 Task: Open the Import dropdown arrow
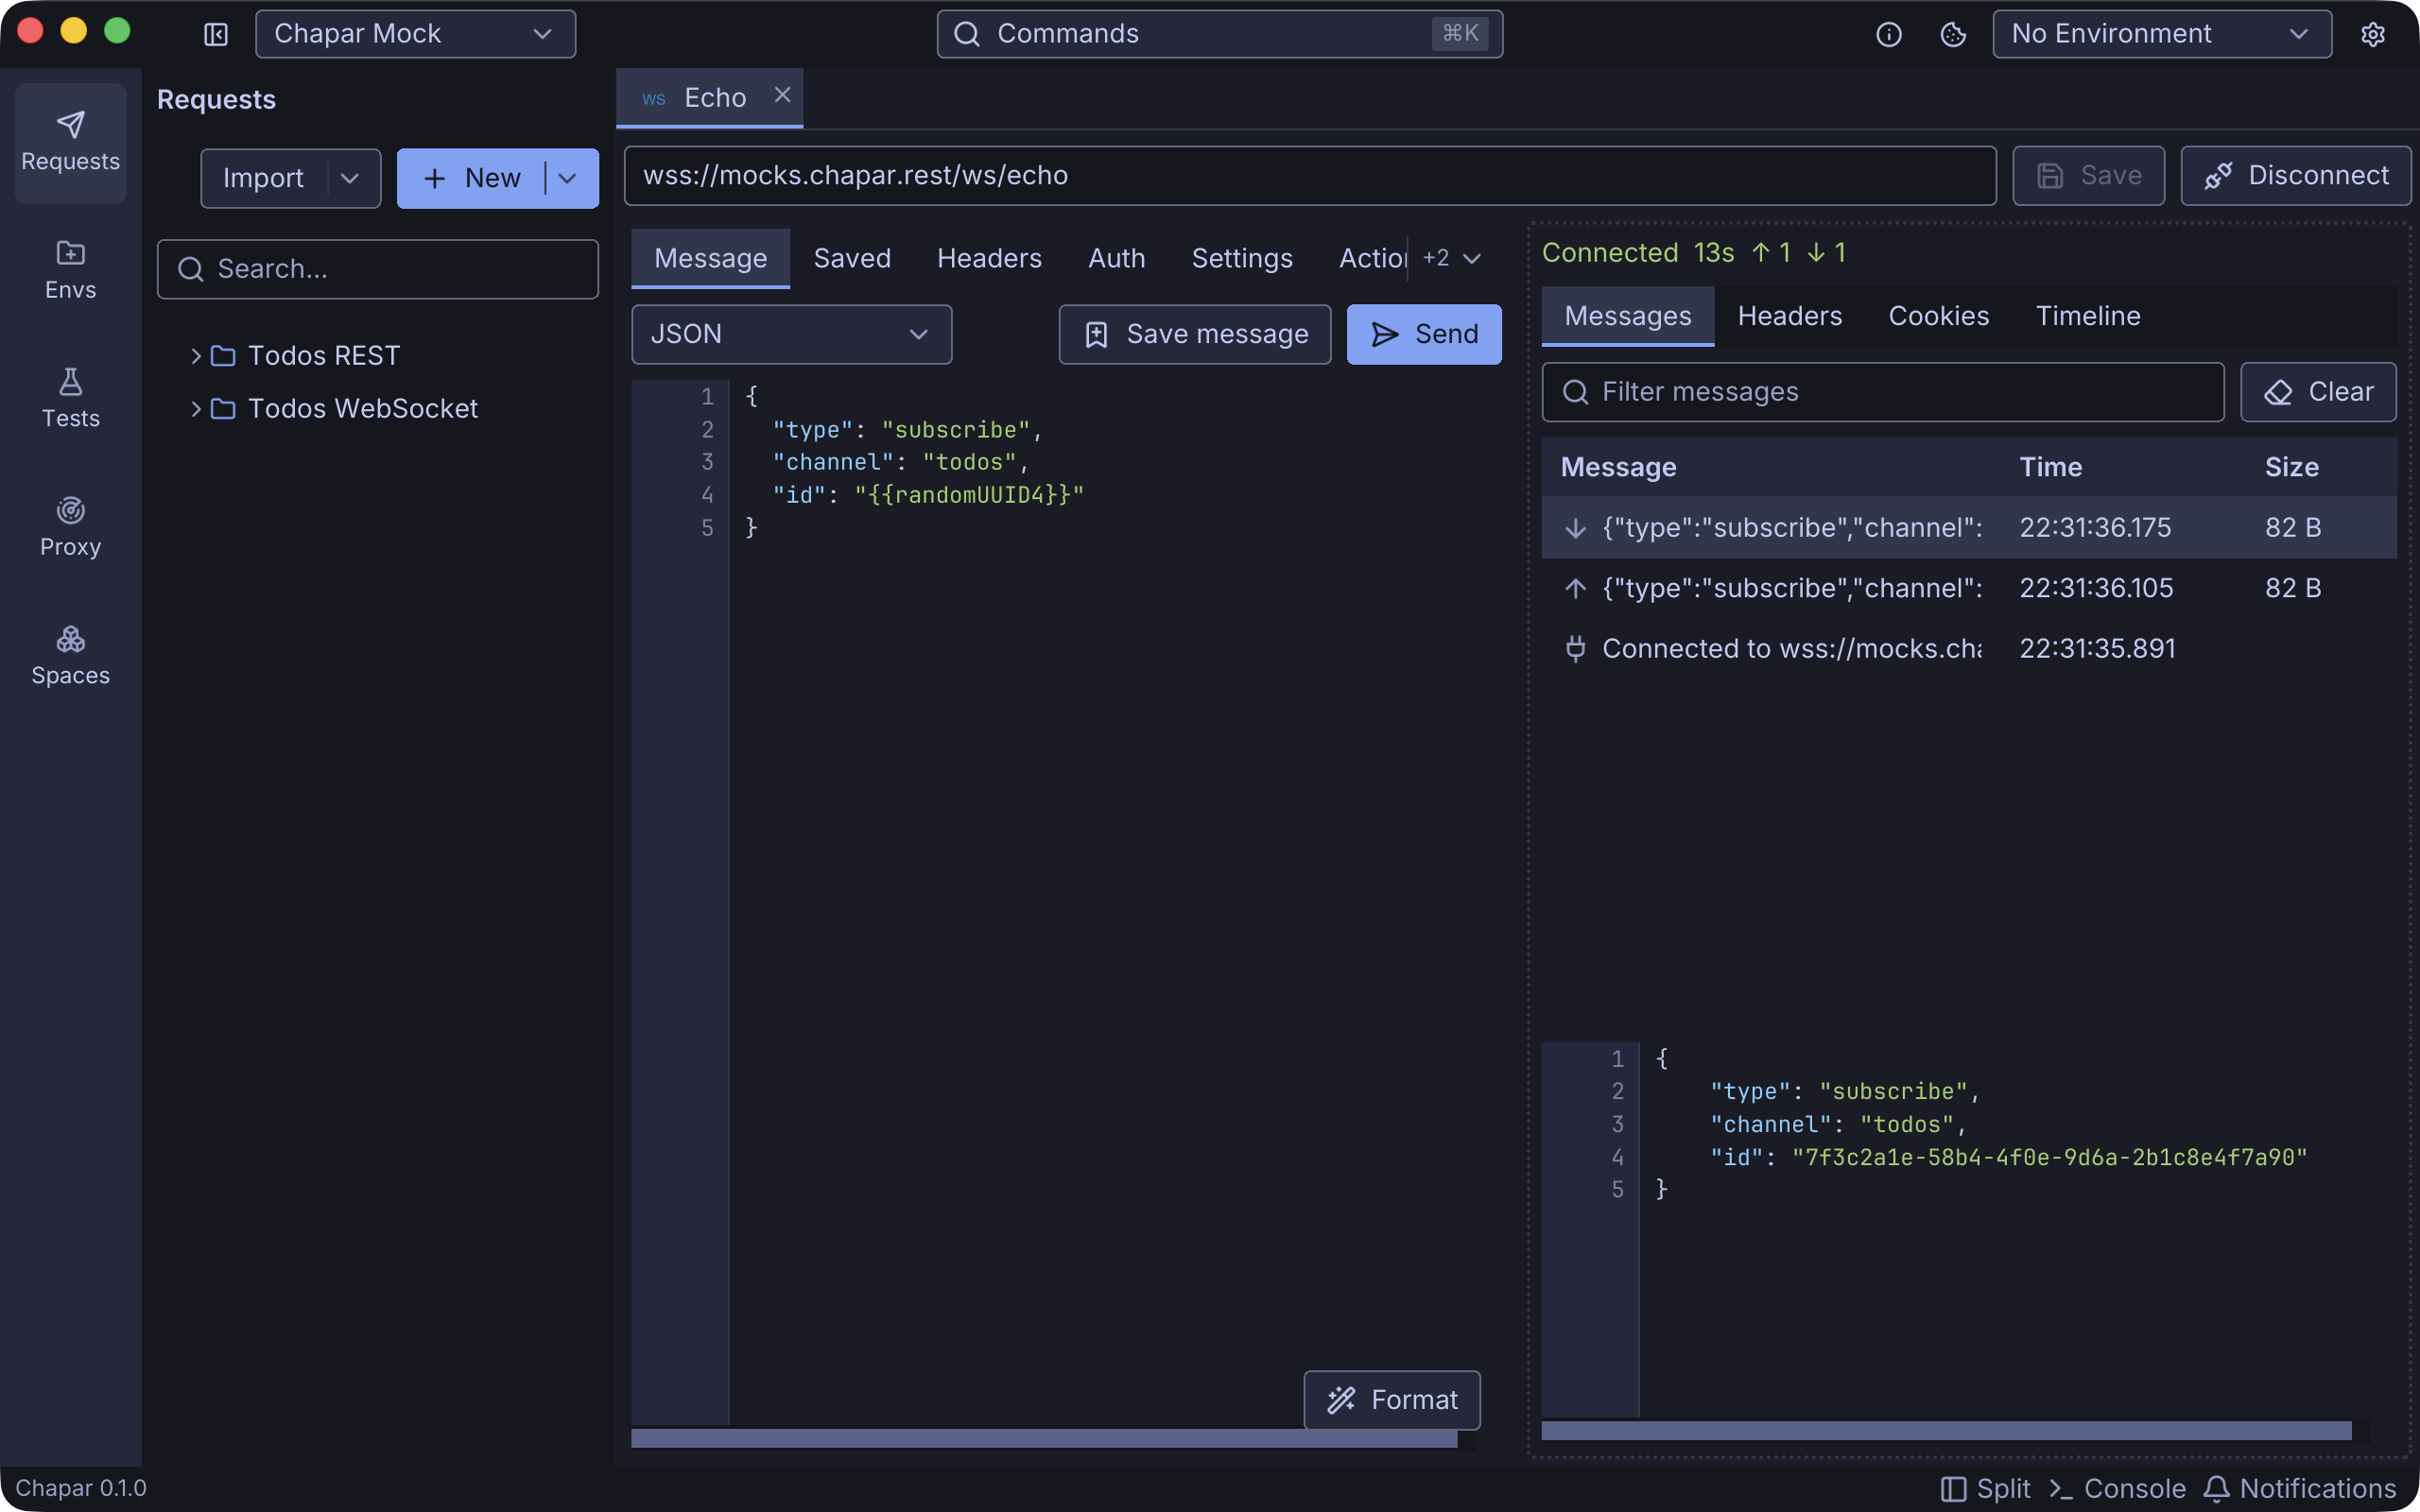[x=350, y=179]
